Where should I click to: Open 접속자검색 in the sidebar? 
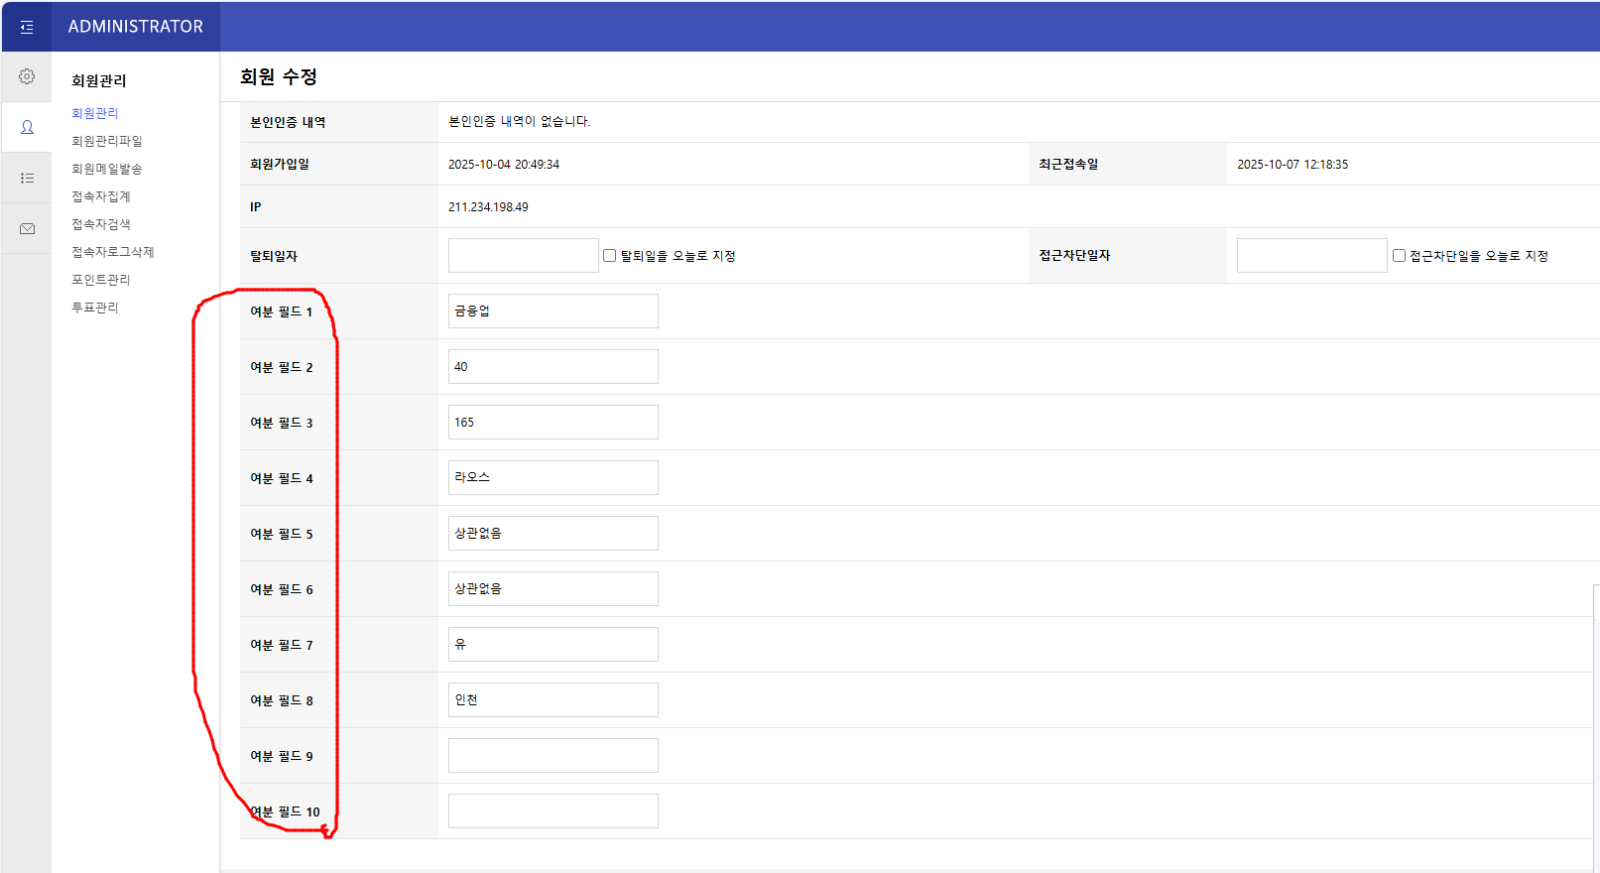click(x=101, y=224)
